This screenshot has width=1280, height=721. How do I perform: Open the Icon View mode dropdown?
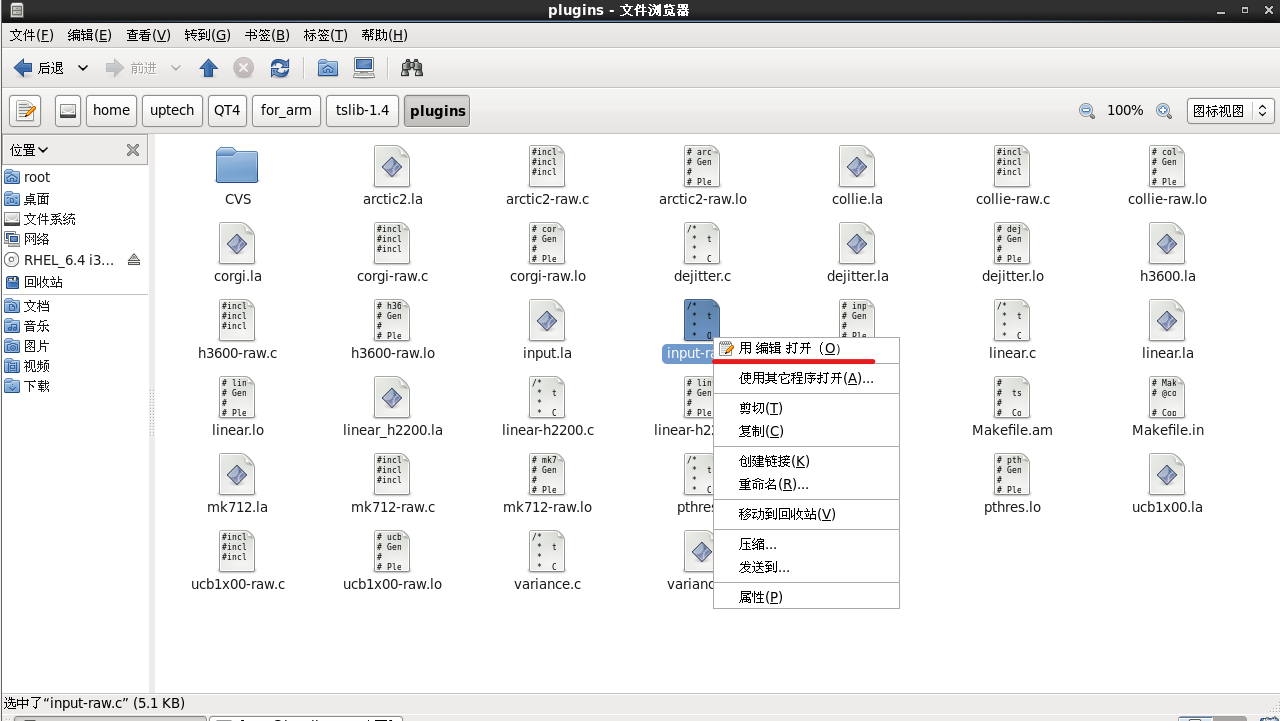[x=1230, y=111]
